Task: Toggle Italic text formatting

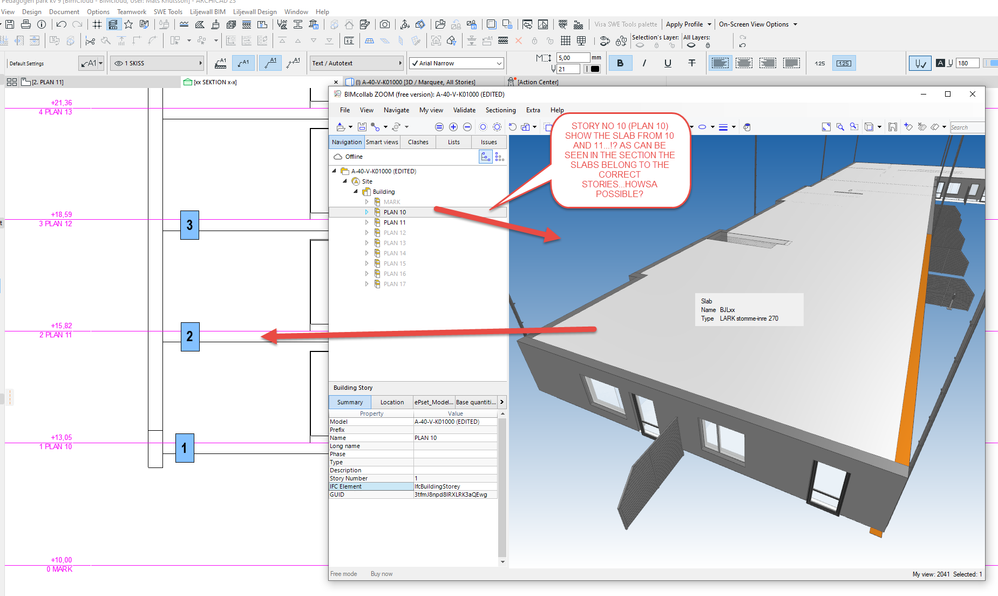Action: click(x=644, y=63)
